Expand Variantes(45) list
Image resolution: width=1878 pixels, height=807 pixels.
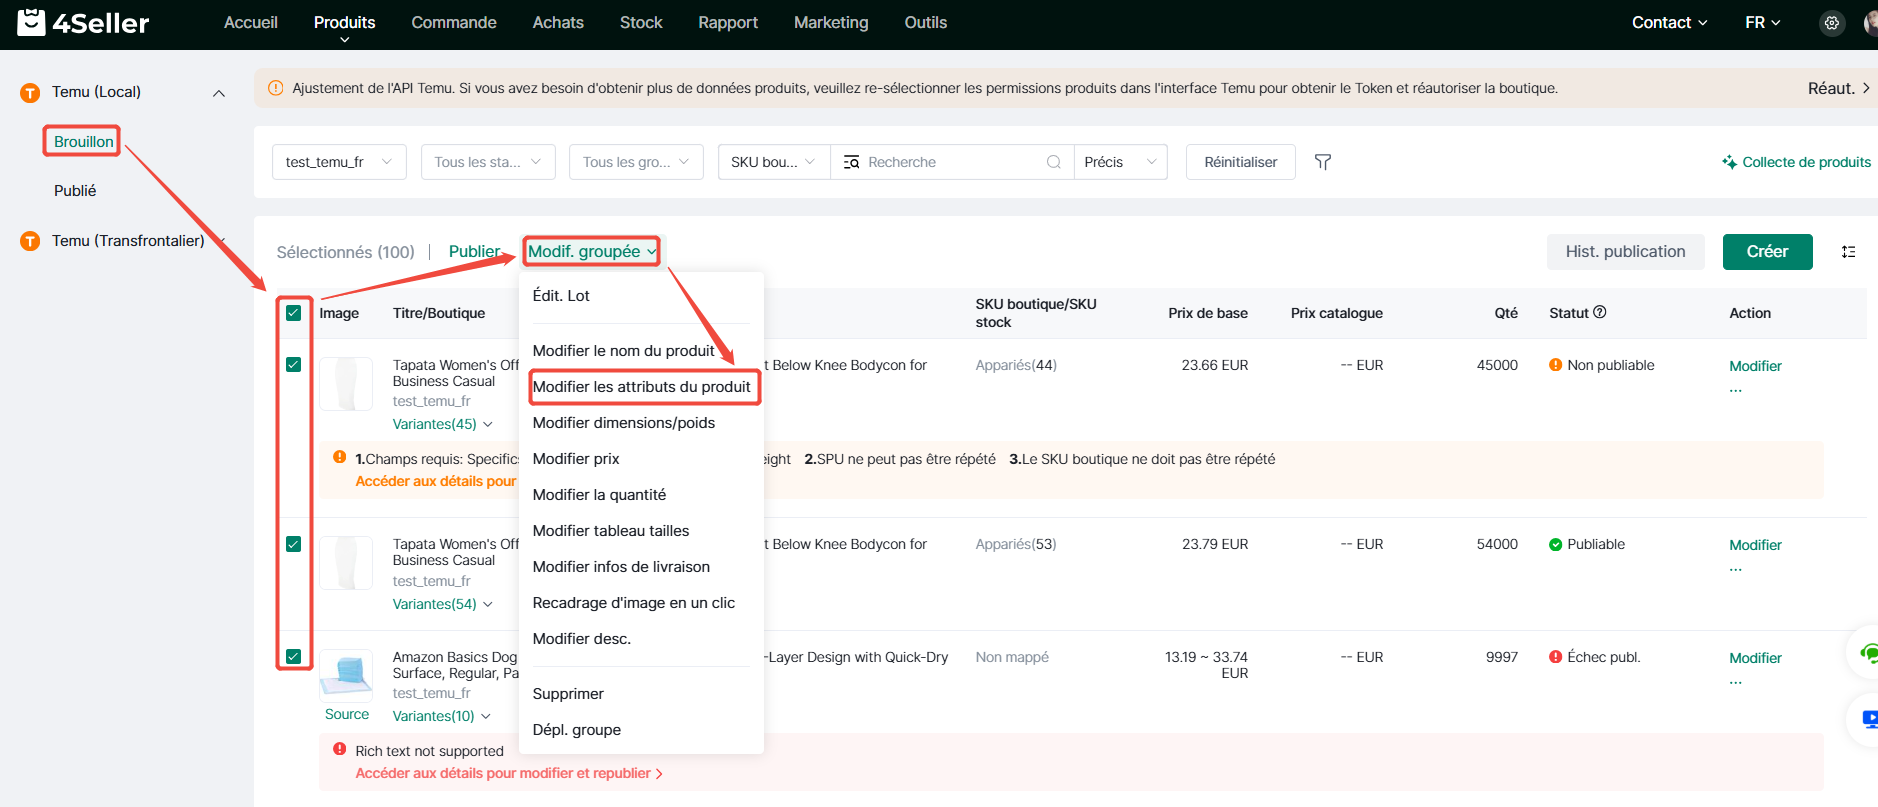pyautogui.click(x=442, y=424)
